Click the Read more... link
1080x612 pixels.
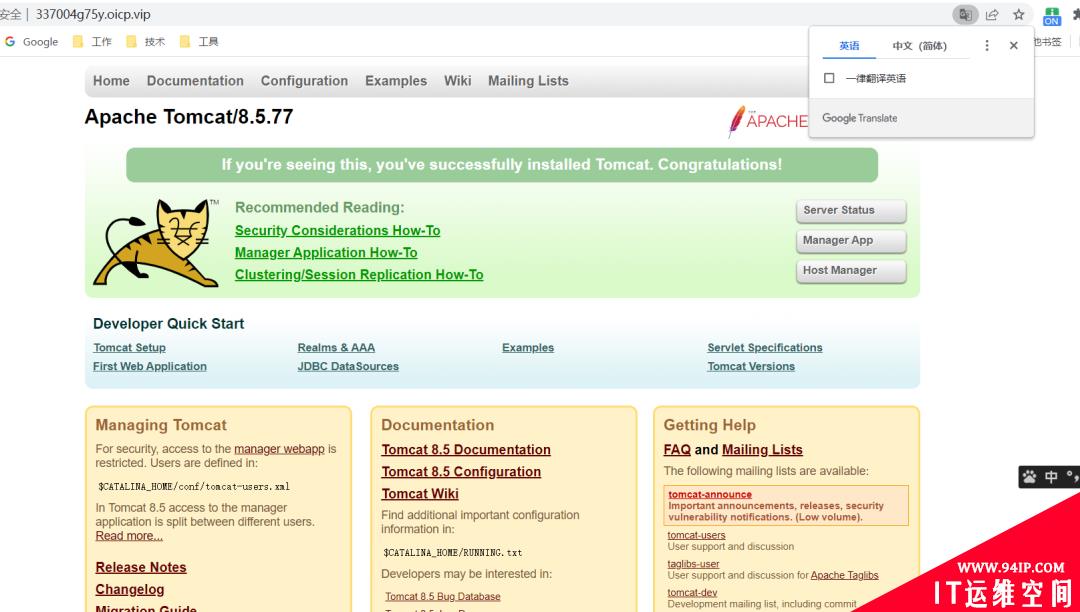(129, 536)
